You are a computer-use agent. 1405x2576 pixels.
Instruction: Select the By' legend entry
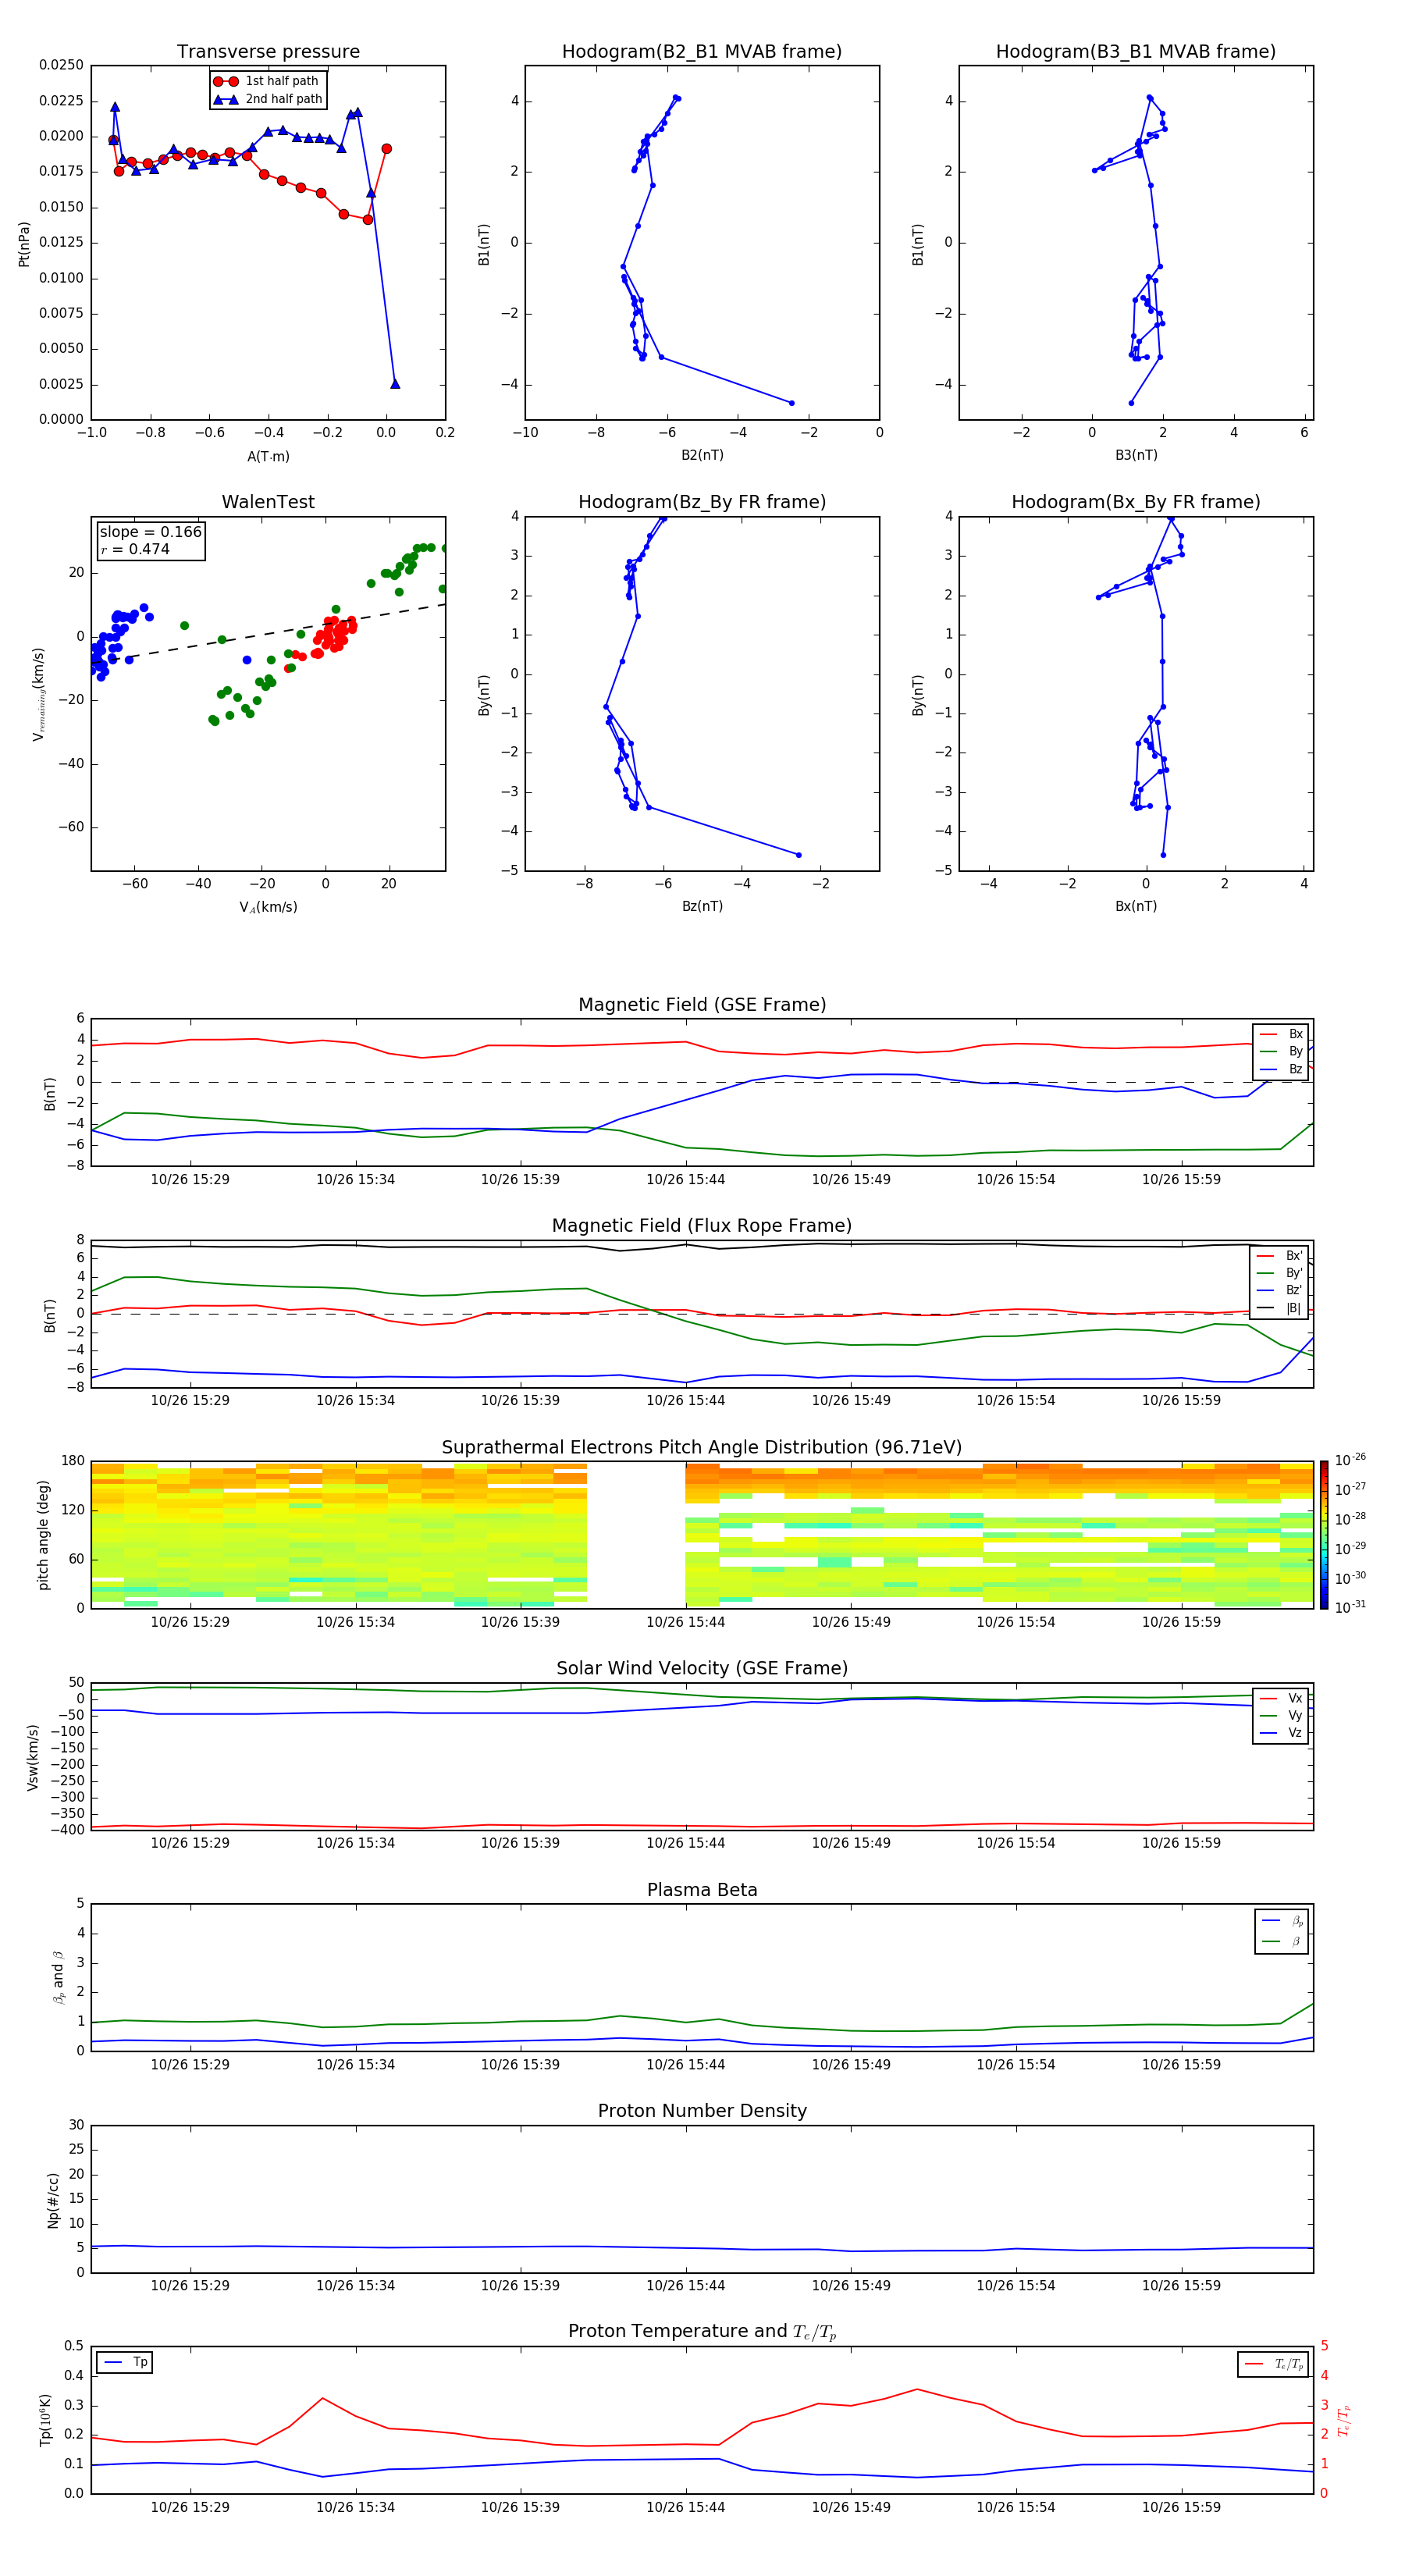point(1279,1273)
